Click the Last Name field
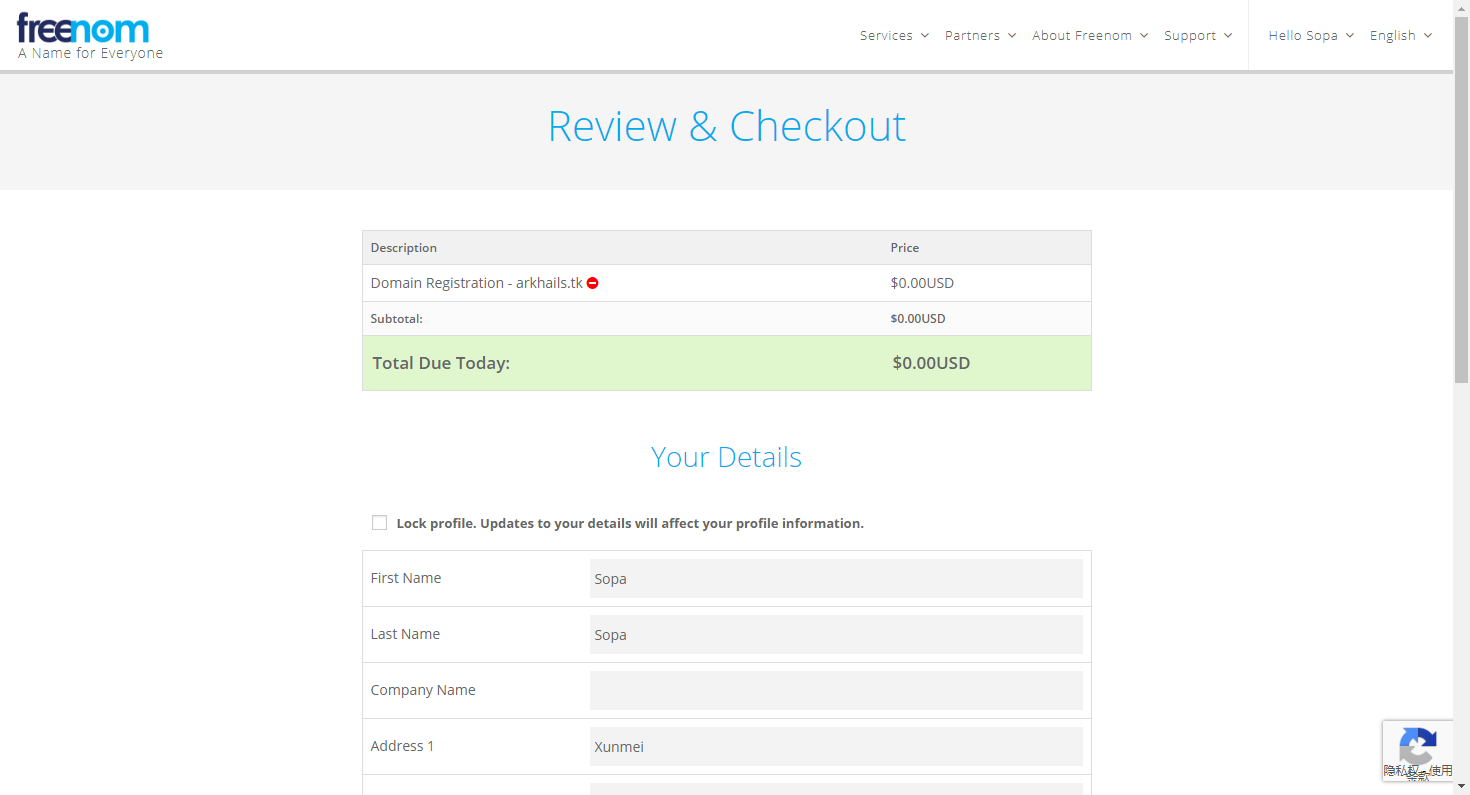 click(x=836, y=634)
